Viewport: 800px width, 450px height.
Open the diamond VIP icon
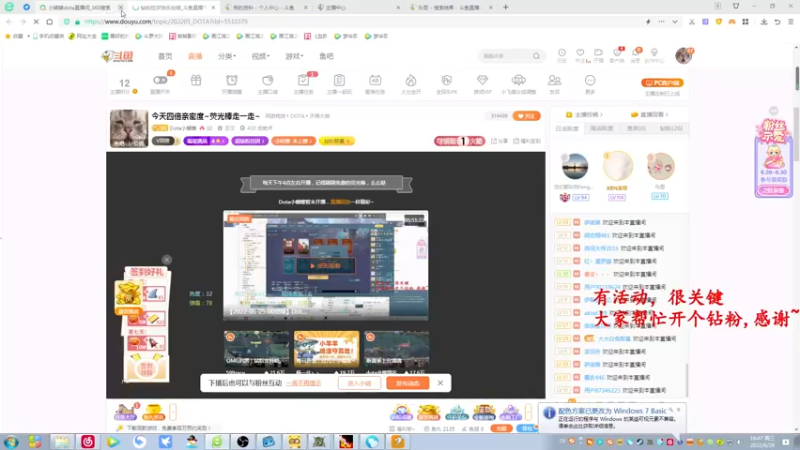[x=482, y=80]
